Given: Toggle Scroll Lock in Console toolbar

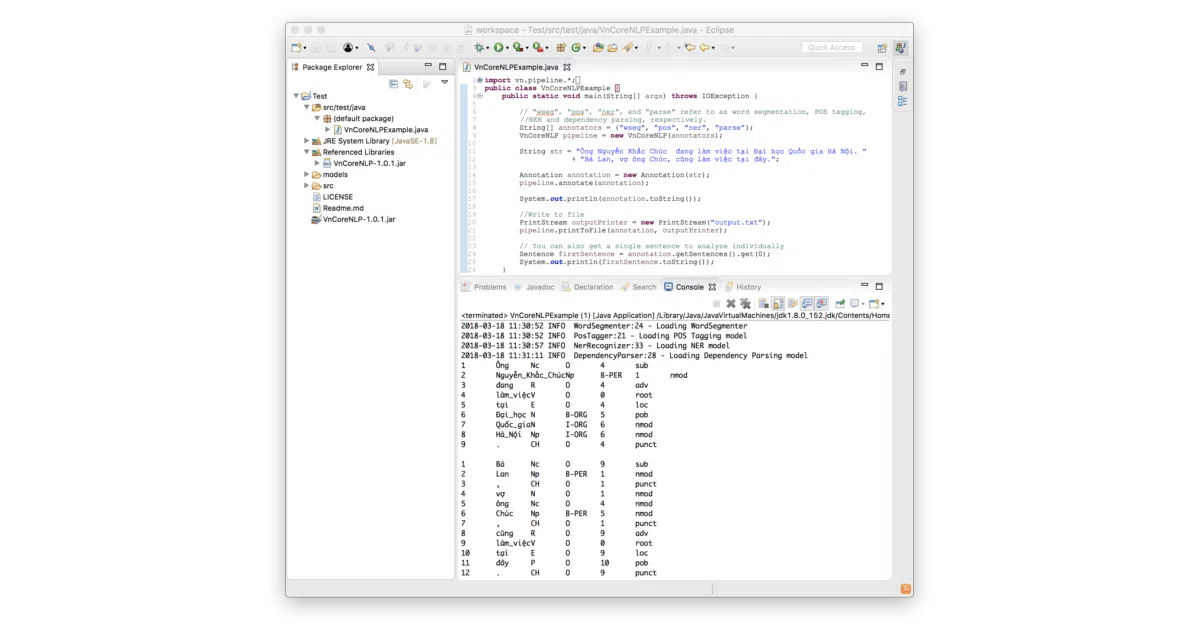Looking at the screenshot, I should tap(778, 303).
